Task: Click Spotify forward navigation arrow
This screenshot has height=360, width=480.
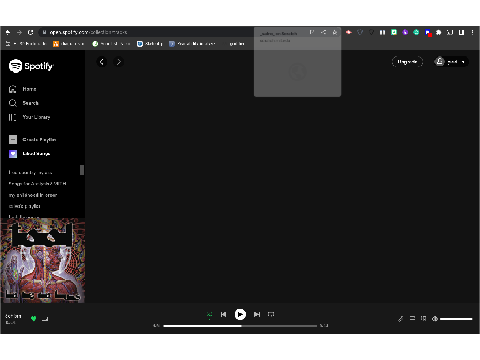Action: click(x=119, y=62)
